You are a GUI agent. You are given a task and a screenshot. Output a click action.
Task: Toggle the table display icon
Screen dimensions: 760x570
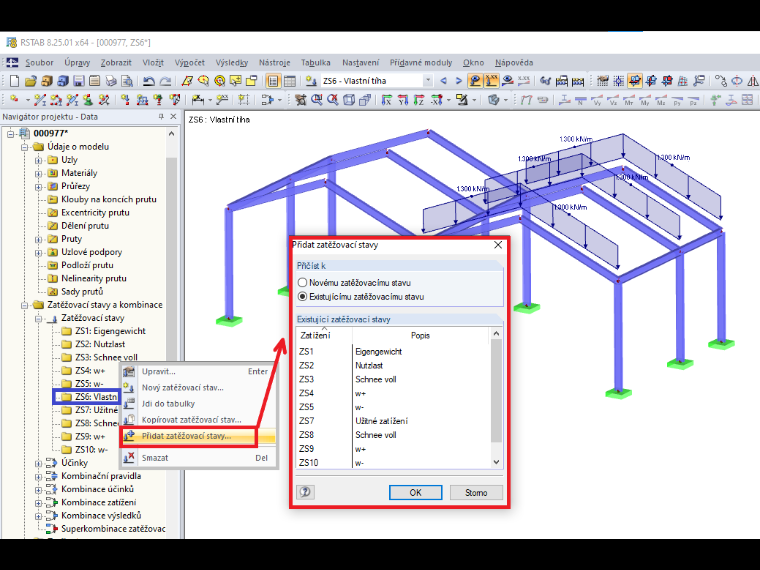289,81
